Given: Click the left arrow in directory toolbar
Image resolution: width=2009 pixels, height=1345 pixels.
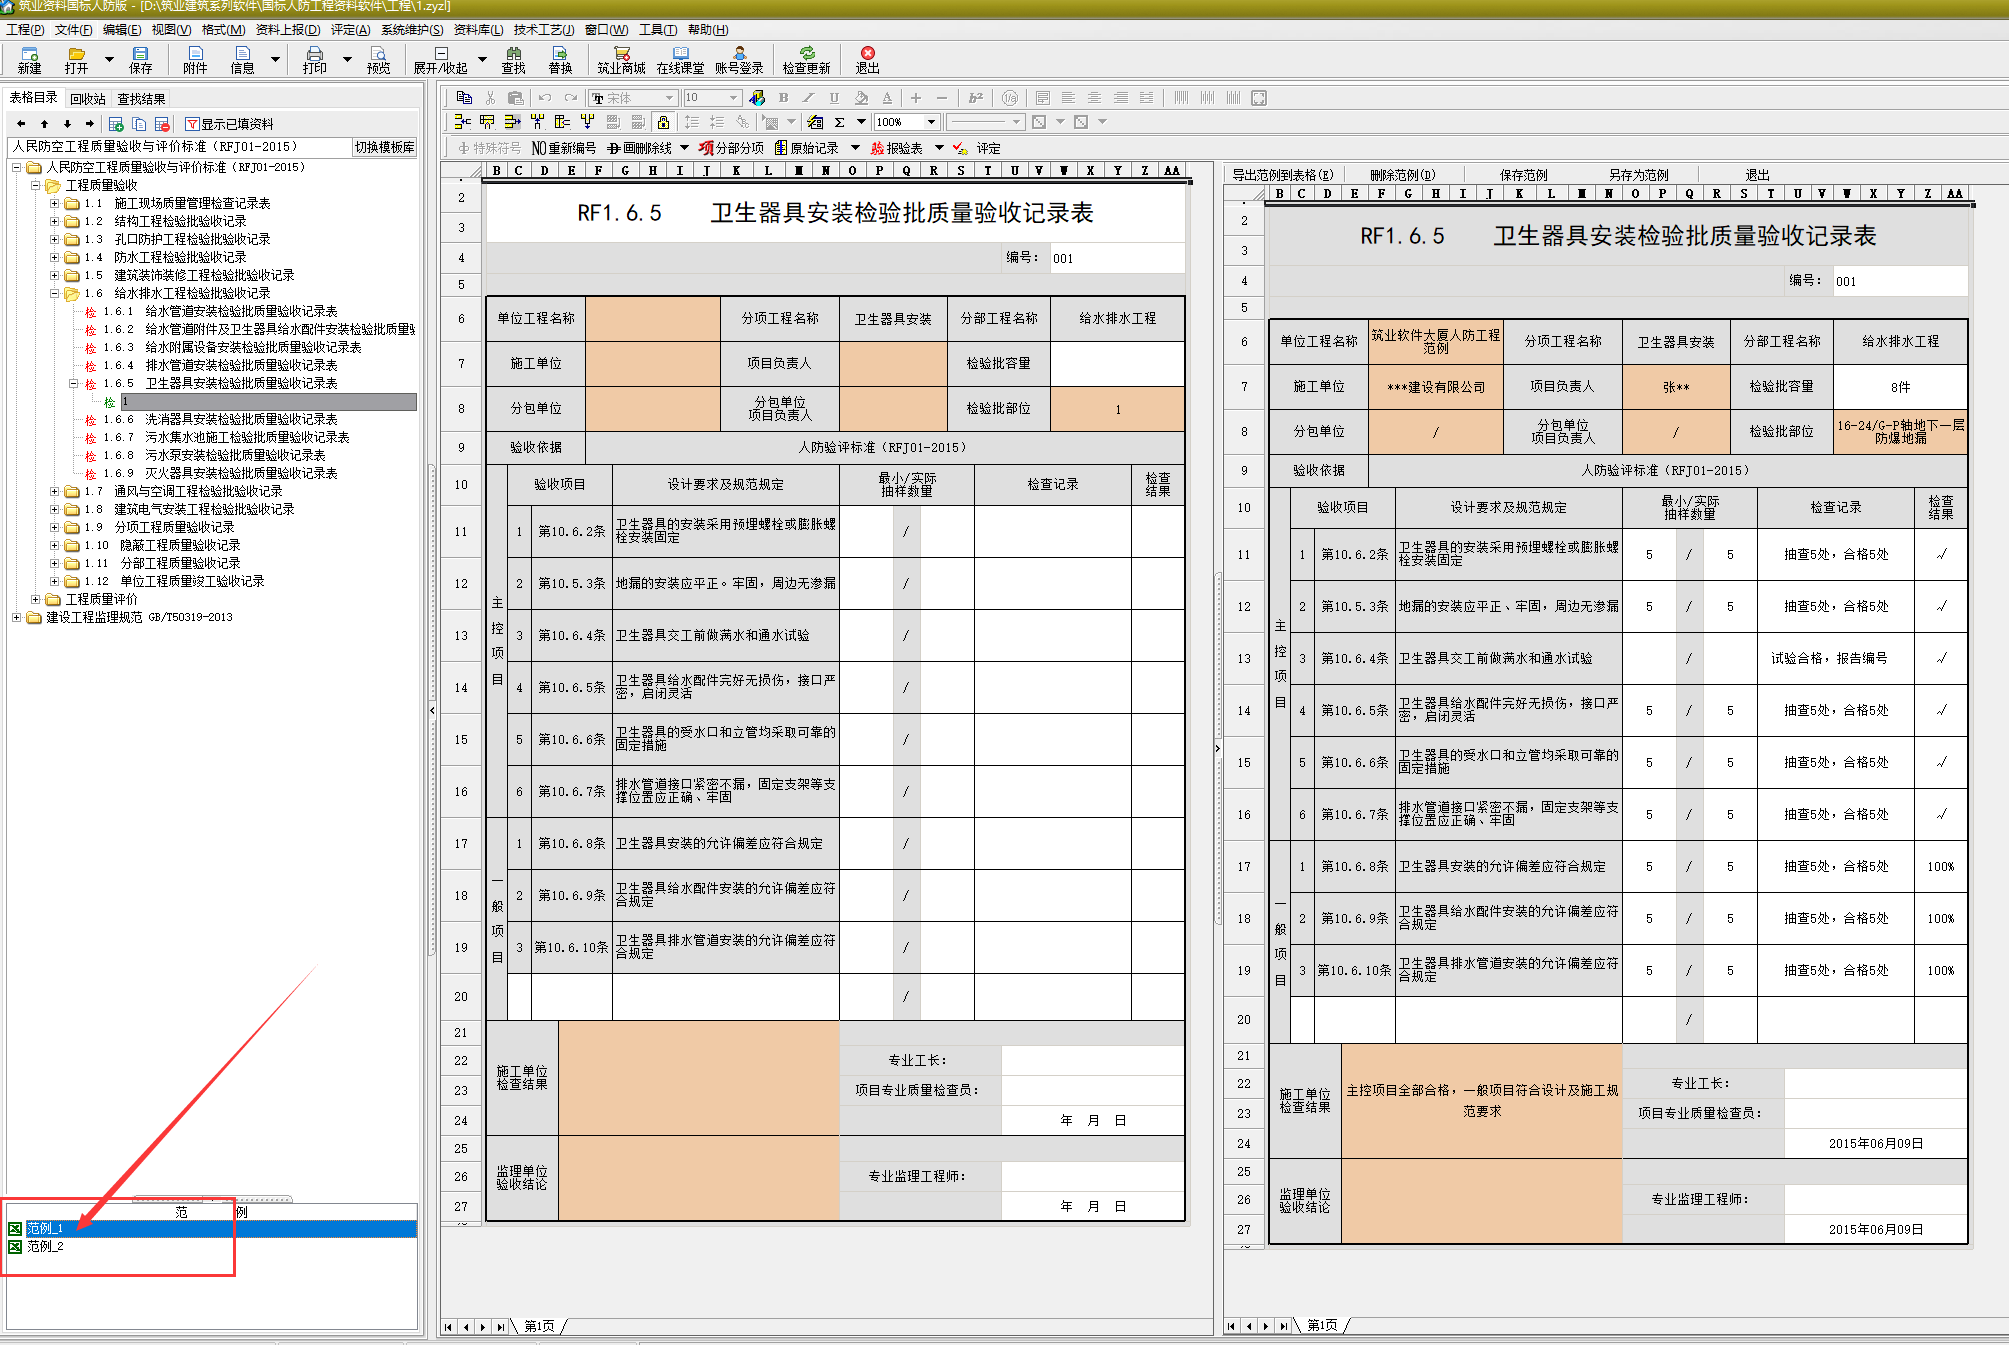Looking at the screenshot, I should (21, 124).
